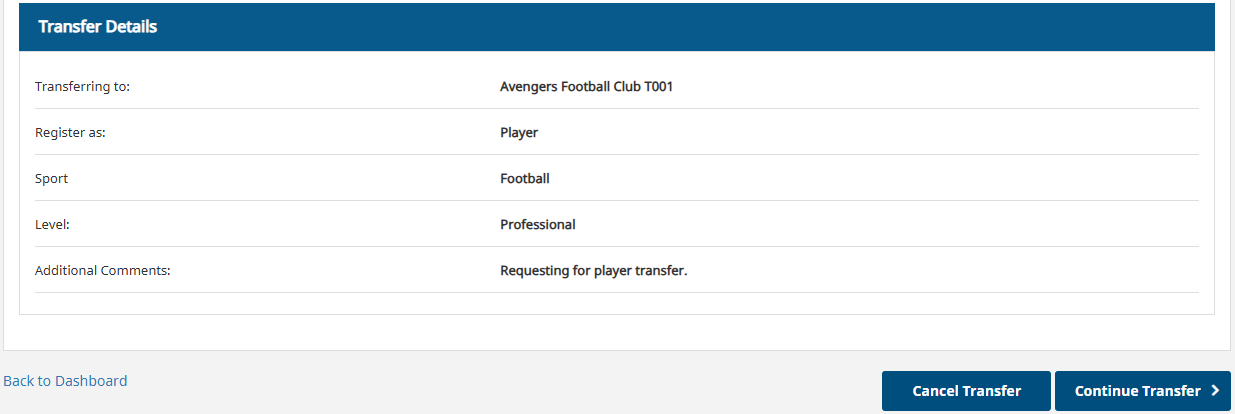1235x414 pixels.
Task: Select the 'Transferring to:' label
Action: pos(83,87)
